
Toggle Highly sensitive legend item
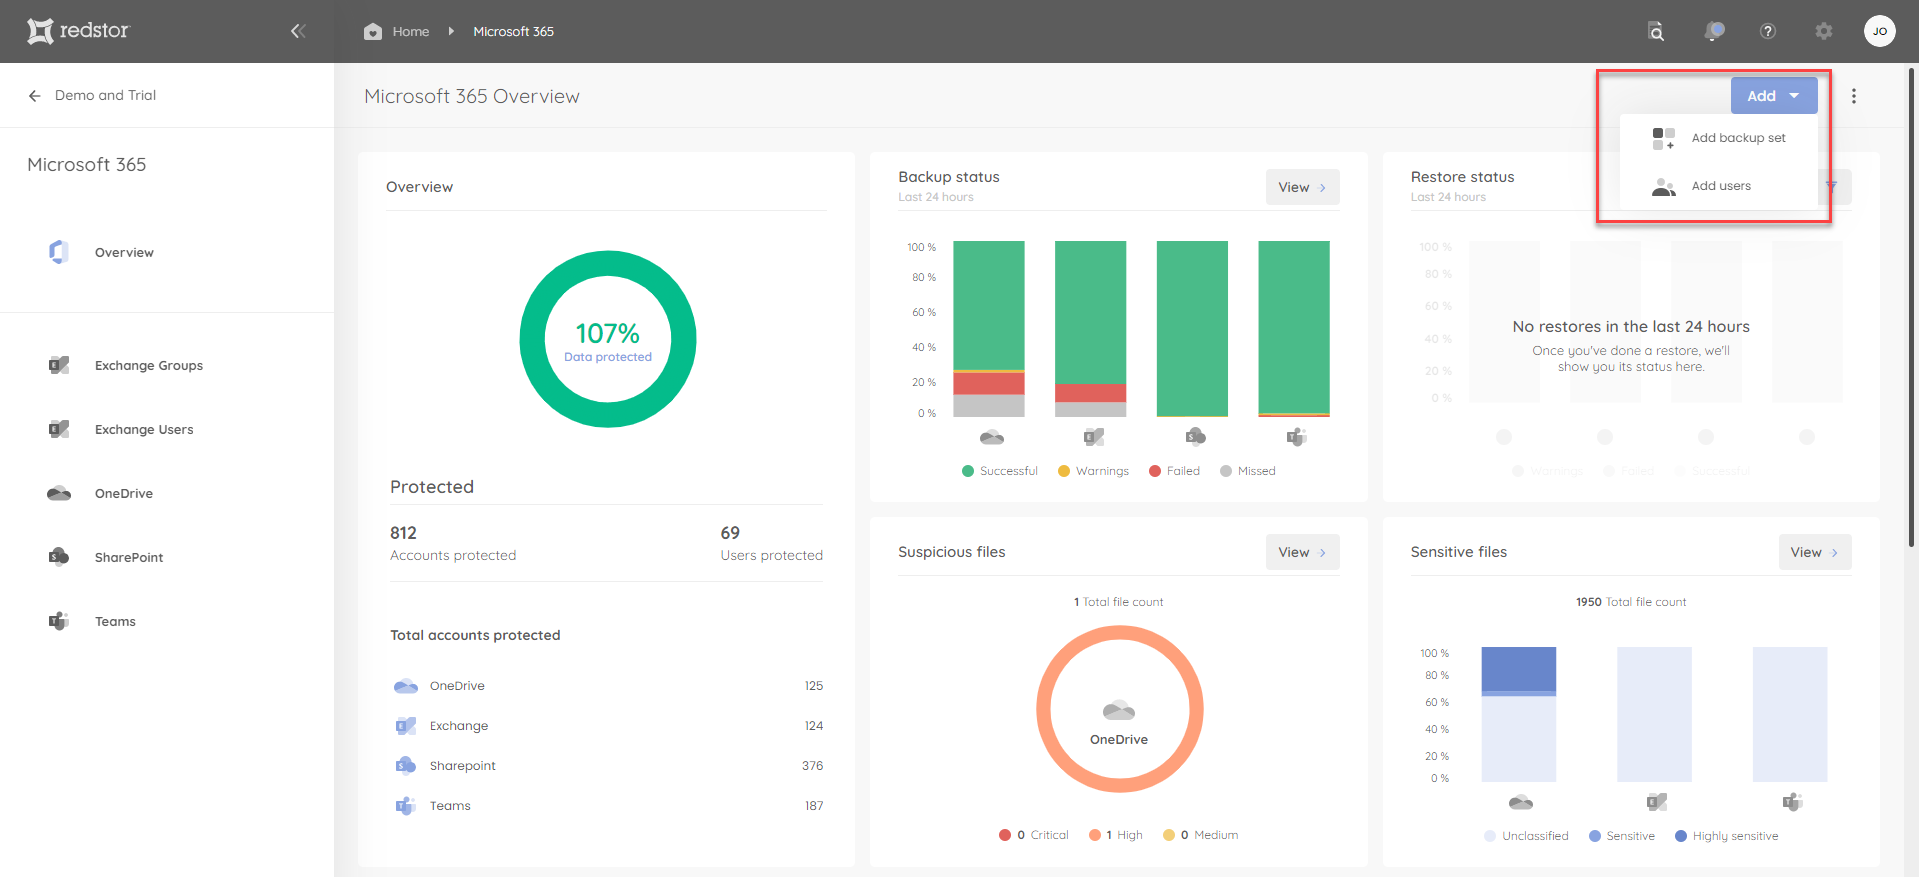pos(1726,836)
